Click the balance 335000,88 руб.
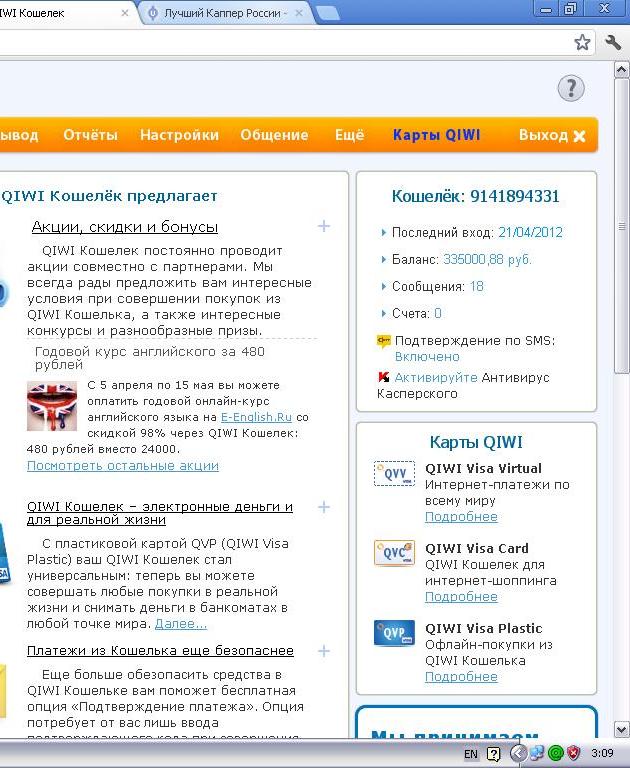Screen dimensions: 630x768 coord(487,259)
